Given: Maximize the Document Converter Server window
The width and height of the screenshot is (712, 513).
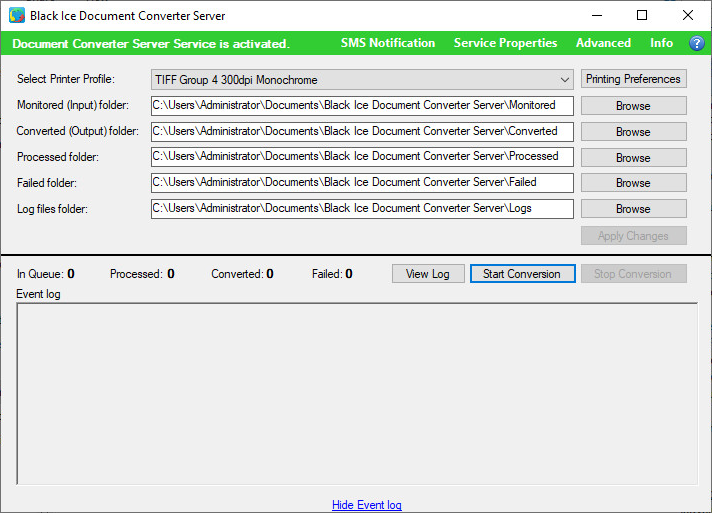Looking at the screenshot, I should pyautogui.click(x=642, y=16).
